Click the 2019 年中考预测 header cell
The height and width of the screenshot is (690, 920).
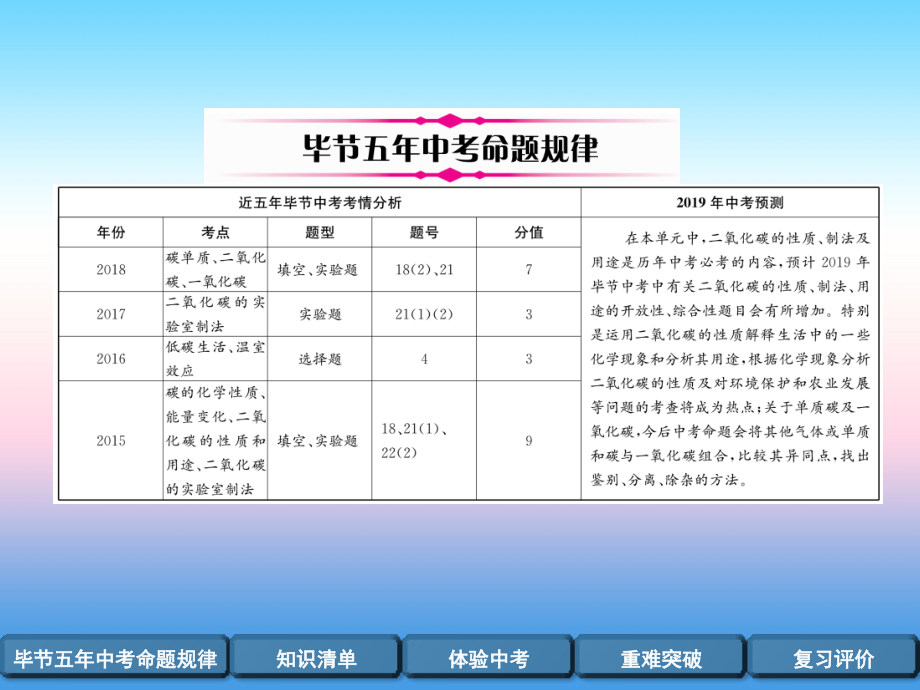730,202
